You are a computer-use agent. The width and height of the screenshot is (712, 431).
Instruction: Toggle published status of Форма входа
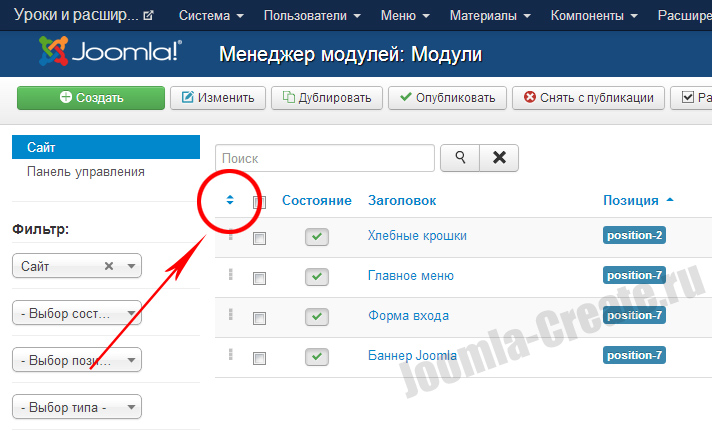[317, 317]
